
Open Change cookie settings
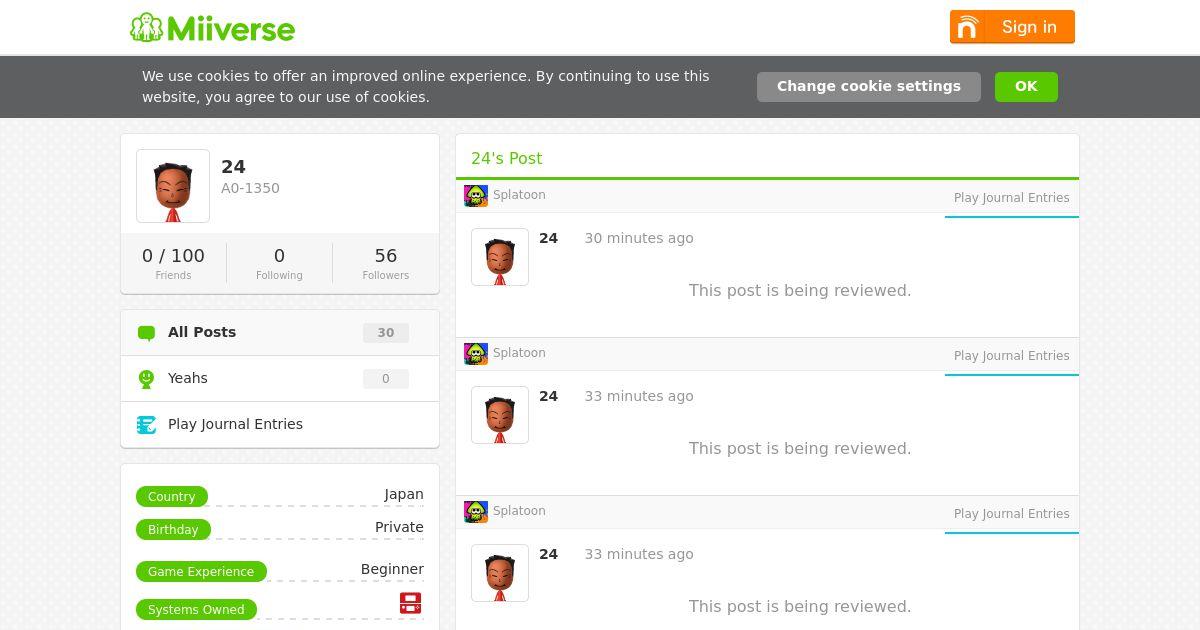point(869,86)
